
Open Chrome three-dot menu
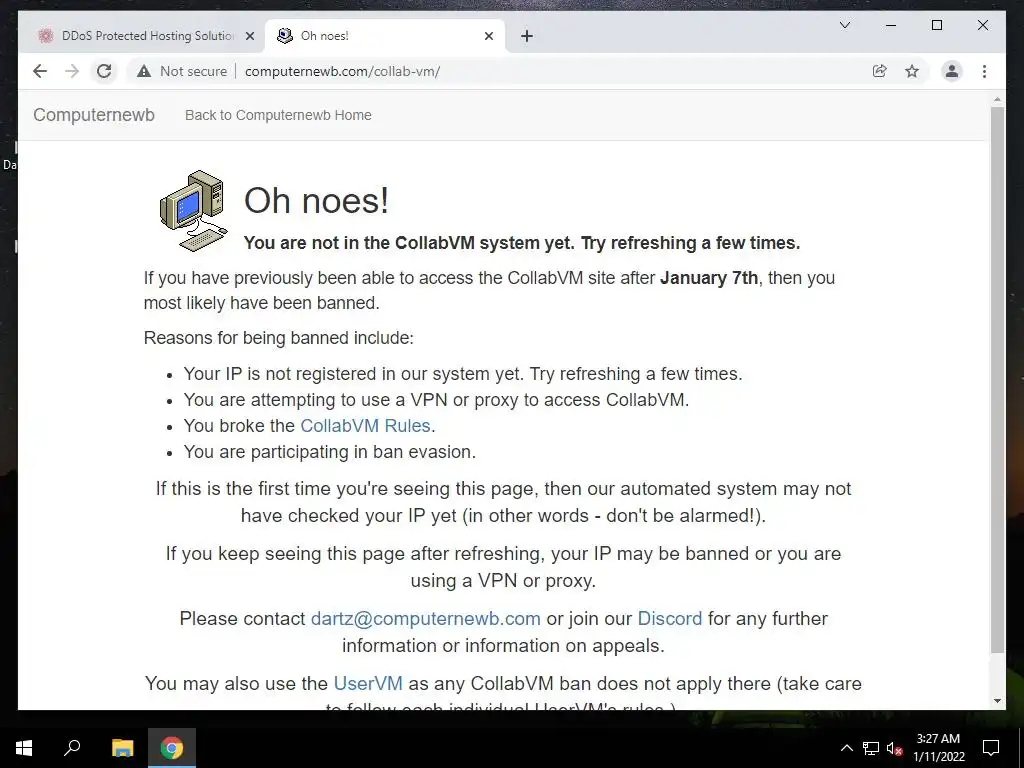pyautogui.click(x=984, y=71)
